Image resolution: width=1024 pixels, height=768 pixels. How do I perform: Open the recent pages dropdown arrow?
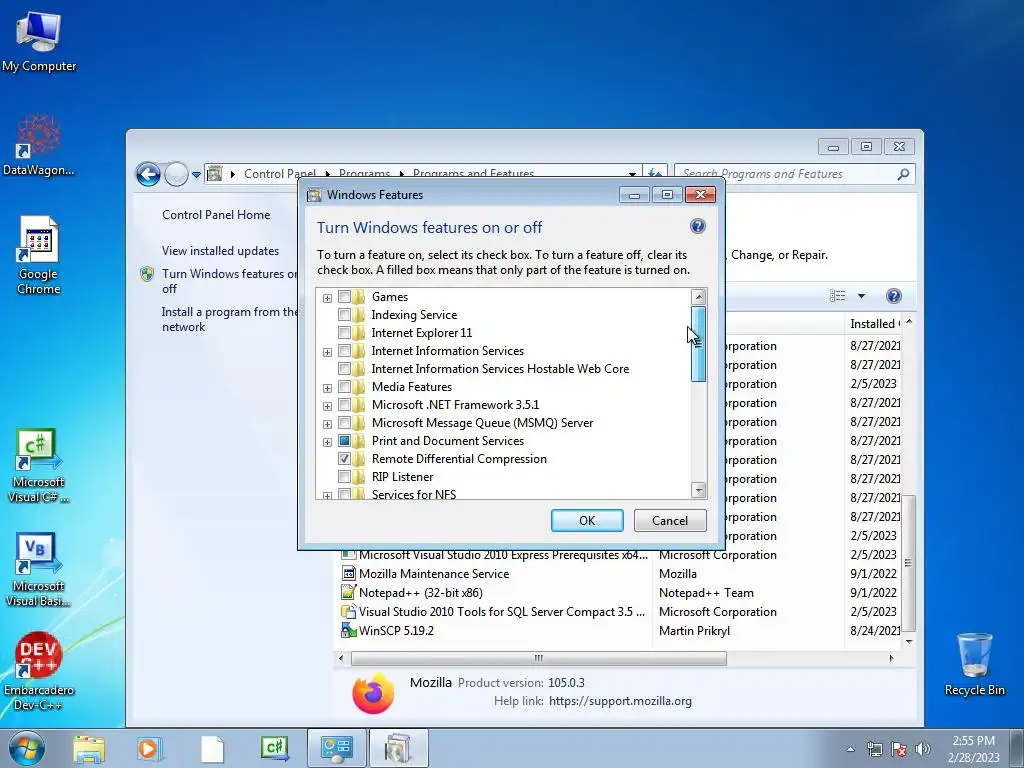tap(196, 174)
